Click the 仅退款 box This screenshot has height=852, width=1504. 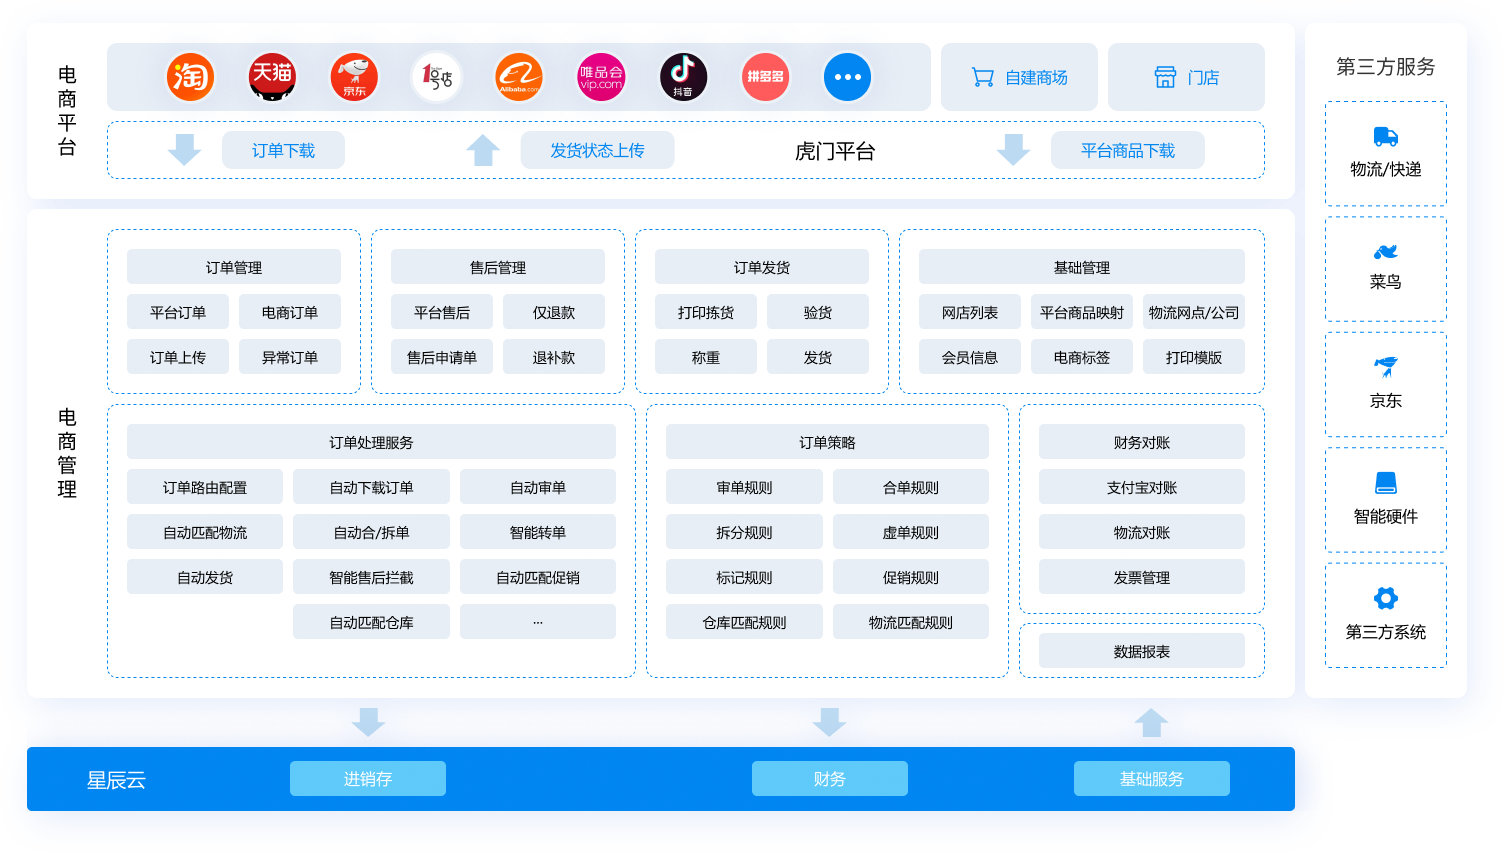[553, 312]
